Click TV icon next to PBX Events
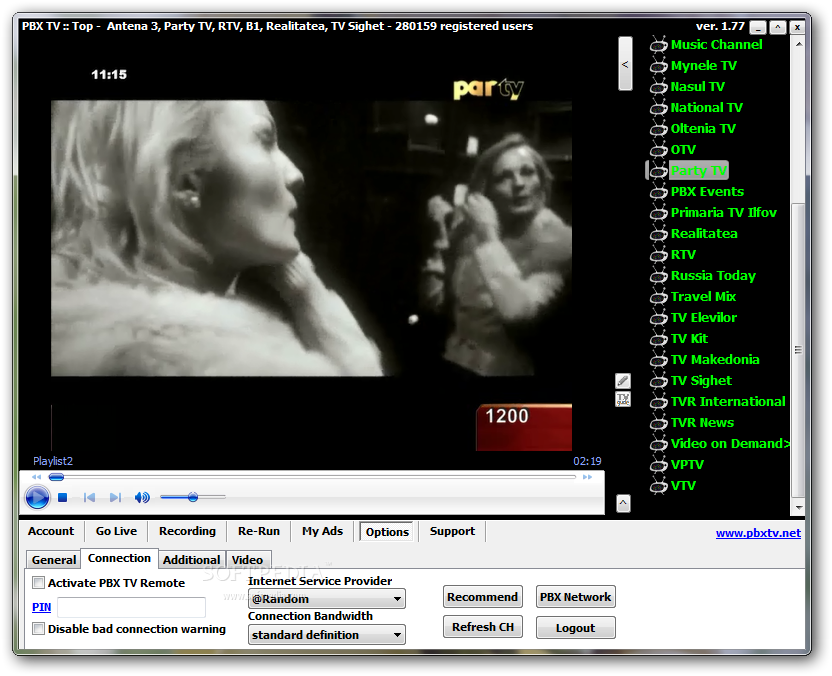Image resolution: width=832 pixels, height=676 pixels. click(658, 192)
